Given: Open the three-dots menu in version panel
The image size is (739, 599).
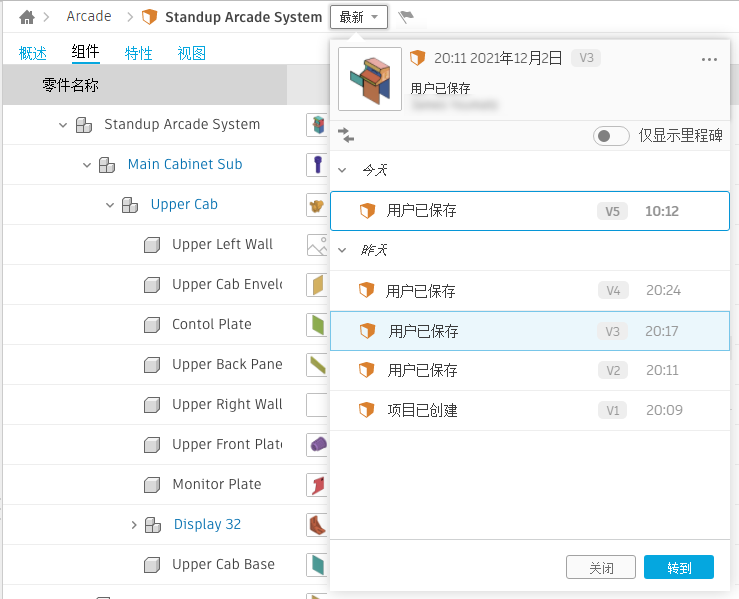Looking at the screenshot, I should (709, 59).
